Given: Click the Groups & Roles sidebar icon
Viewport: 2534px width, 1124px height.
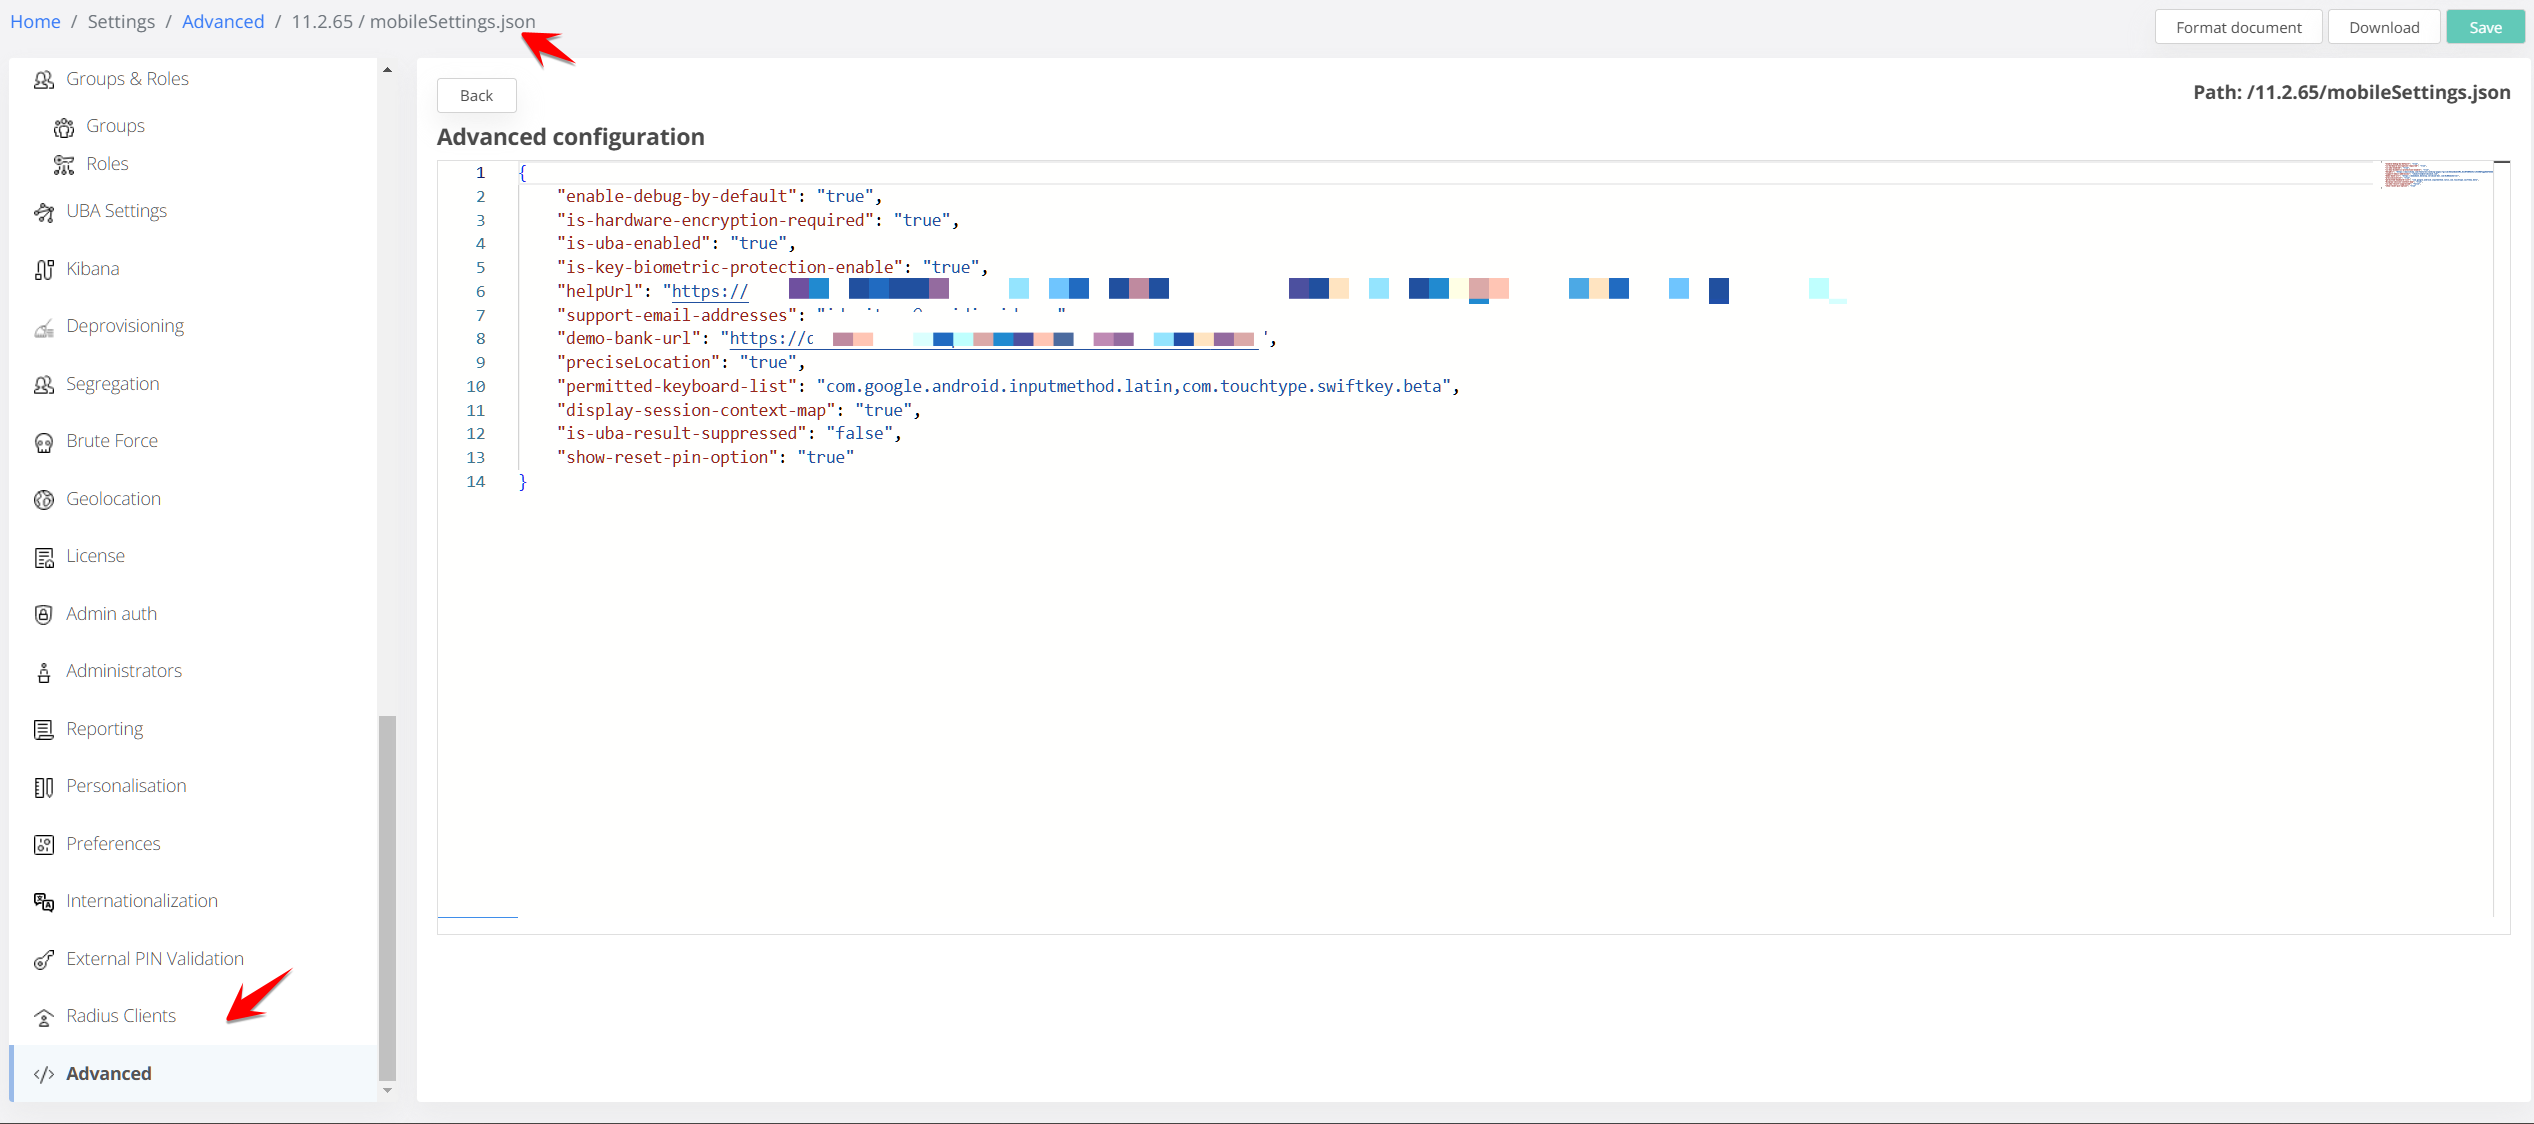Looking at the screenshot, I should click(43, 80).
